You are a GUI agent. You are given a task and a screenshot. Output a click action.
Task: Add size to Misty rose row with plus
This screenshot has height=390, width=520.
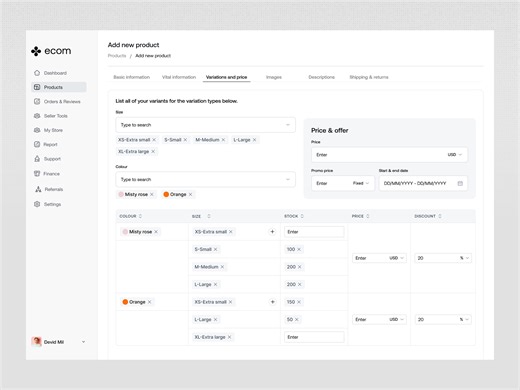[x=272, y=232]
